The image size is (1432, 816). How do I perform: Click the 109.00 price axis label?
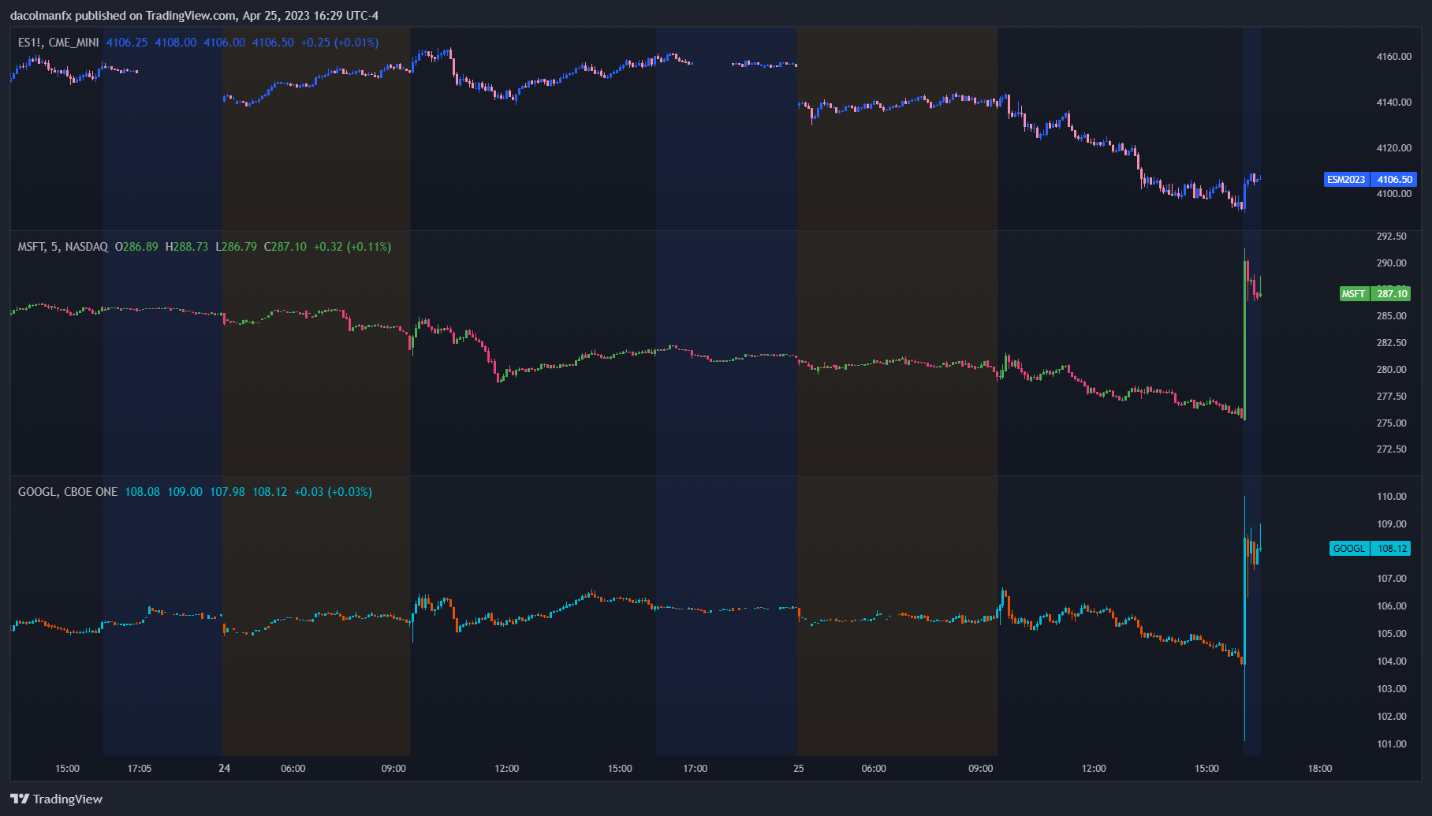tap(1392, 524)
